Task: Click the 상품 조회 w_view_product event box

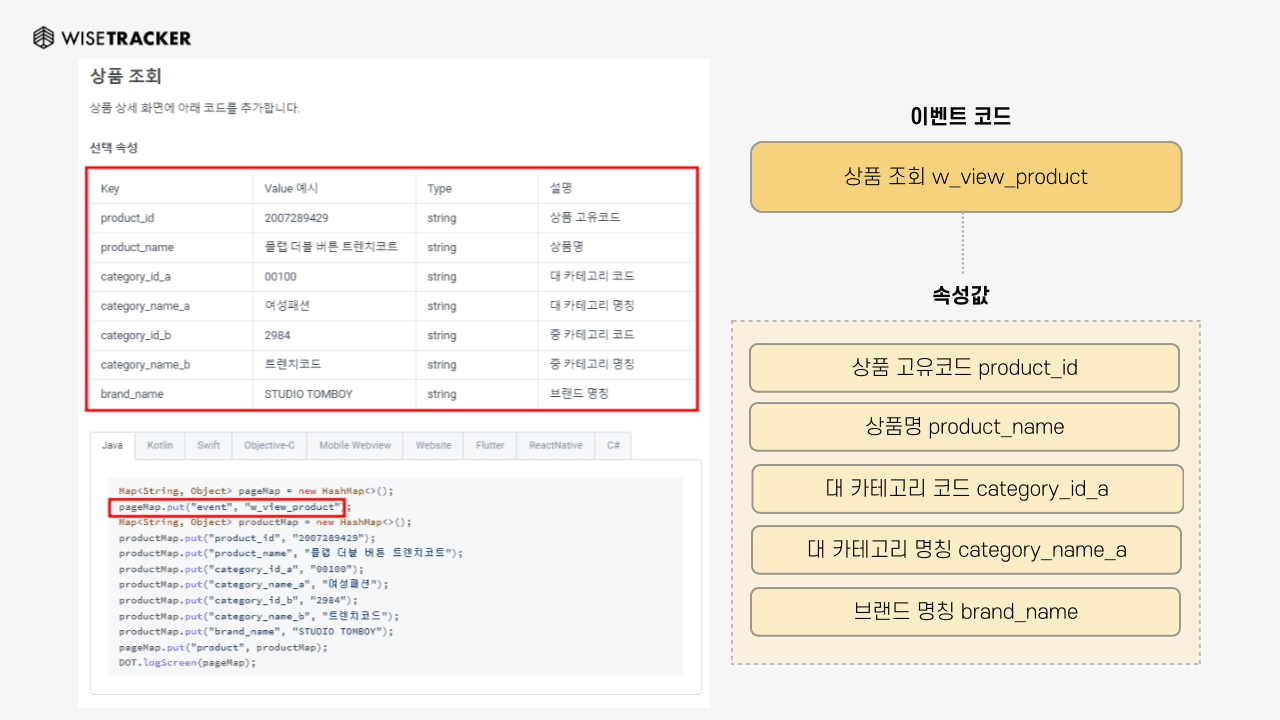Action: point(965,176)
